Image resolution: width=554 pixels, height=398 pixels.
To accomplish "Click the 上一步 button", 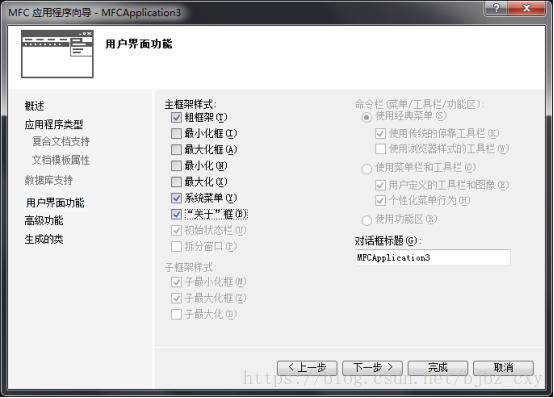I will point(307,368).
